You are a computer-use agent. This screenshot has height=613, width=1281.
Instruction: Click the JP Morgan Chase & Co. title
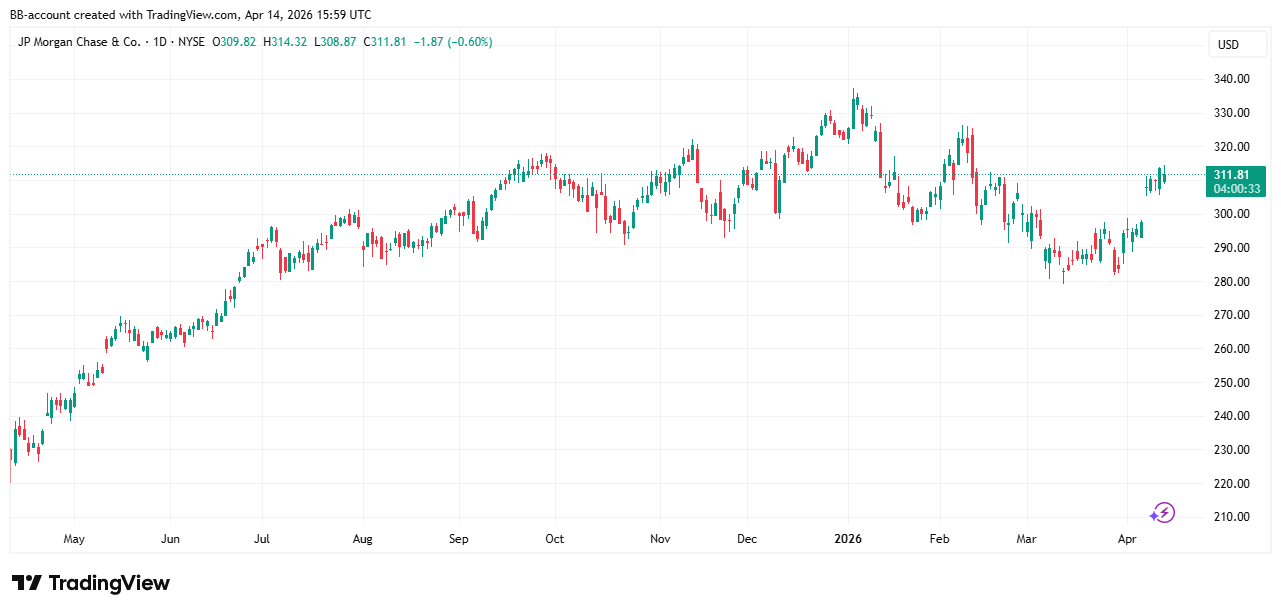coord(78,42)
